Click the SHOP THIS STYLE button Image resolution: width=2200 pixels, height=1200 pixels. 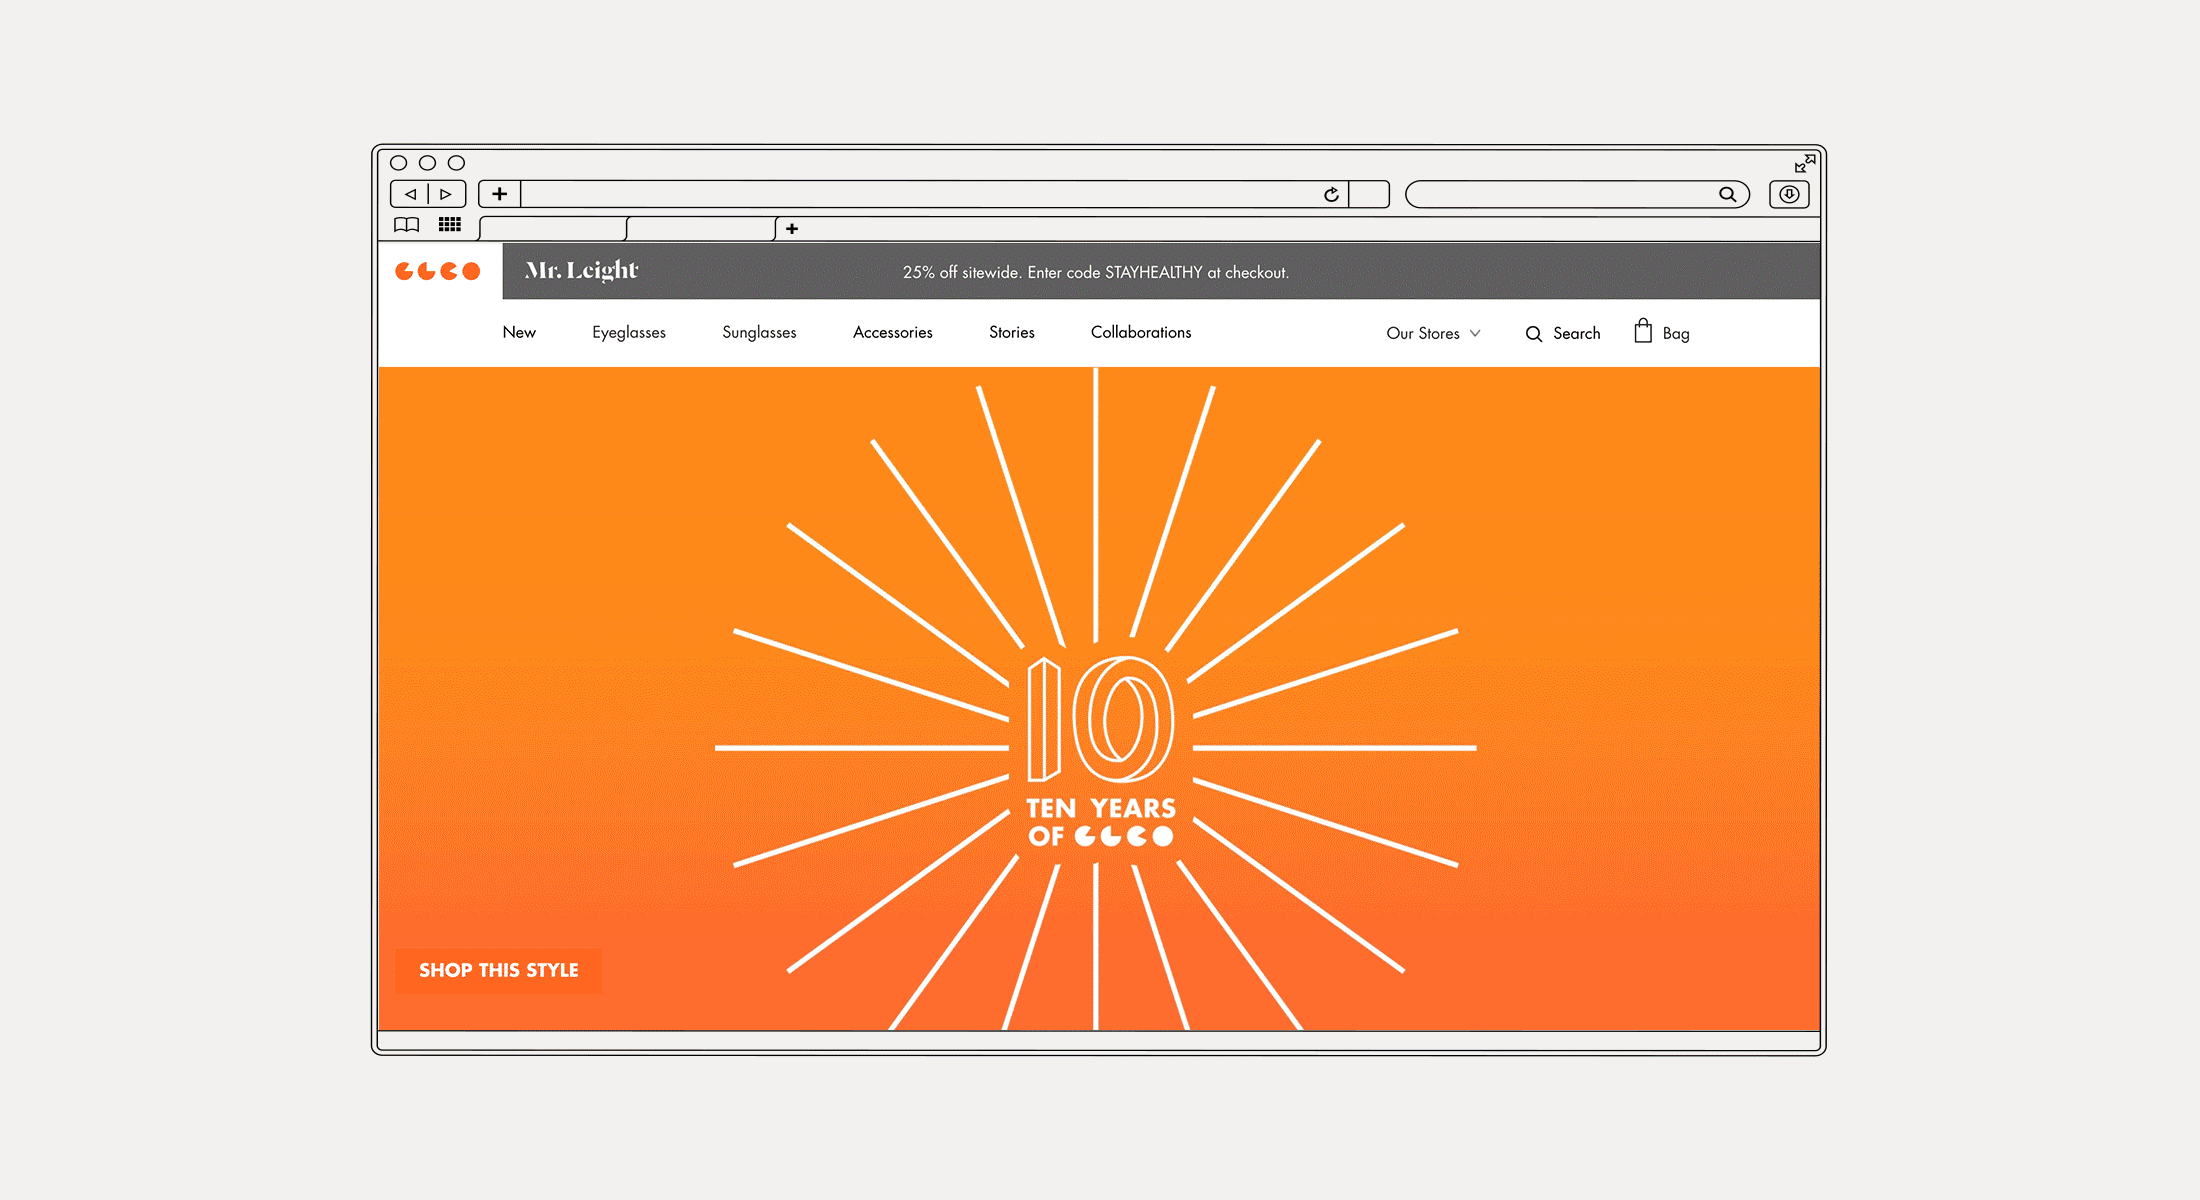tap(498, 970)
